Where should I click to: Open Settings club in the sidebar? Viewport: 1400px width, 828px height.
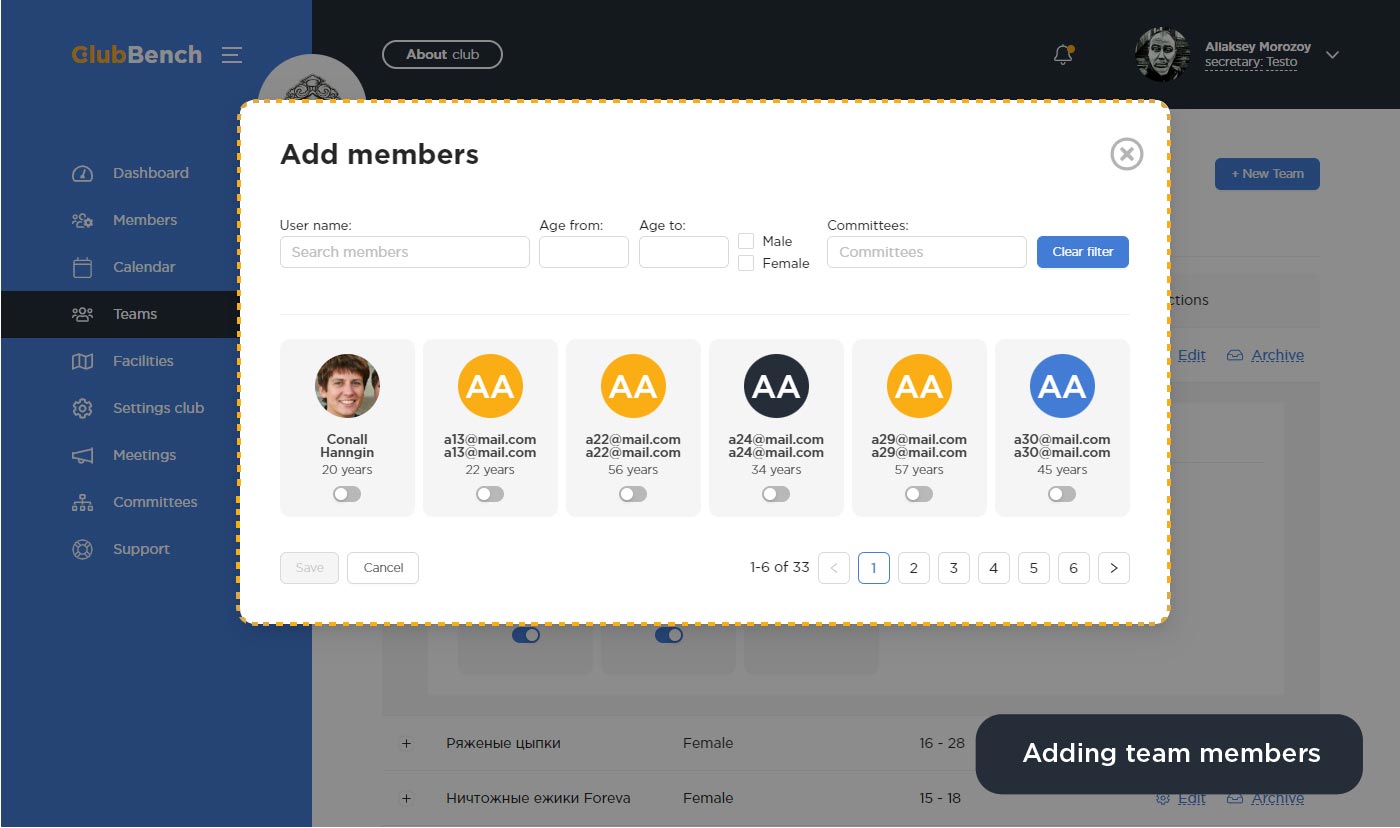coord(157,408)
